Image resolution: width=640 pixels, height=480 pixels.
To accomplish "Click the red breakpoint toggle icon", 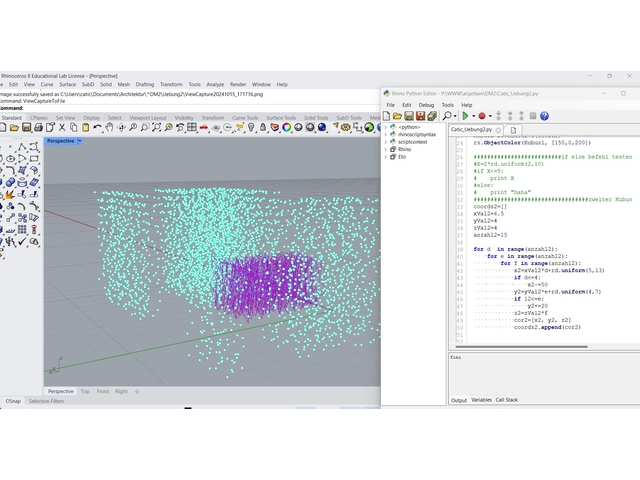I will tap(482, 116).
